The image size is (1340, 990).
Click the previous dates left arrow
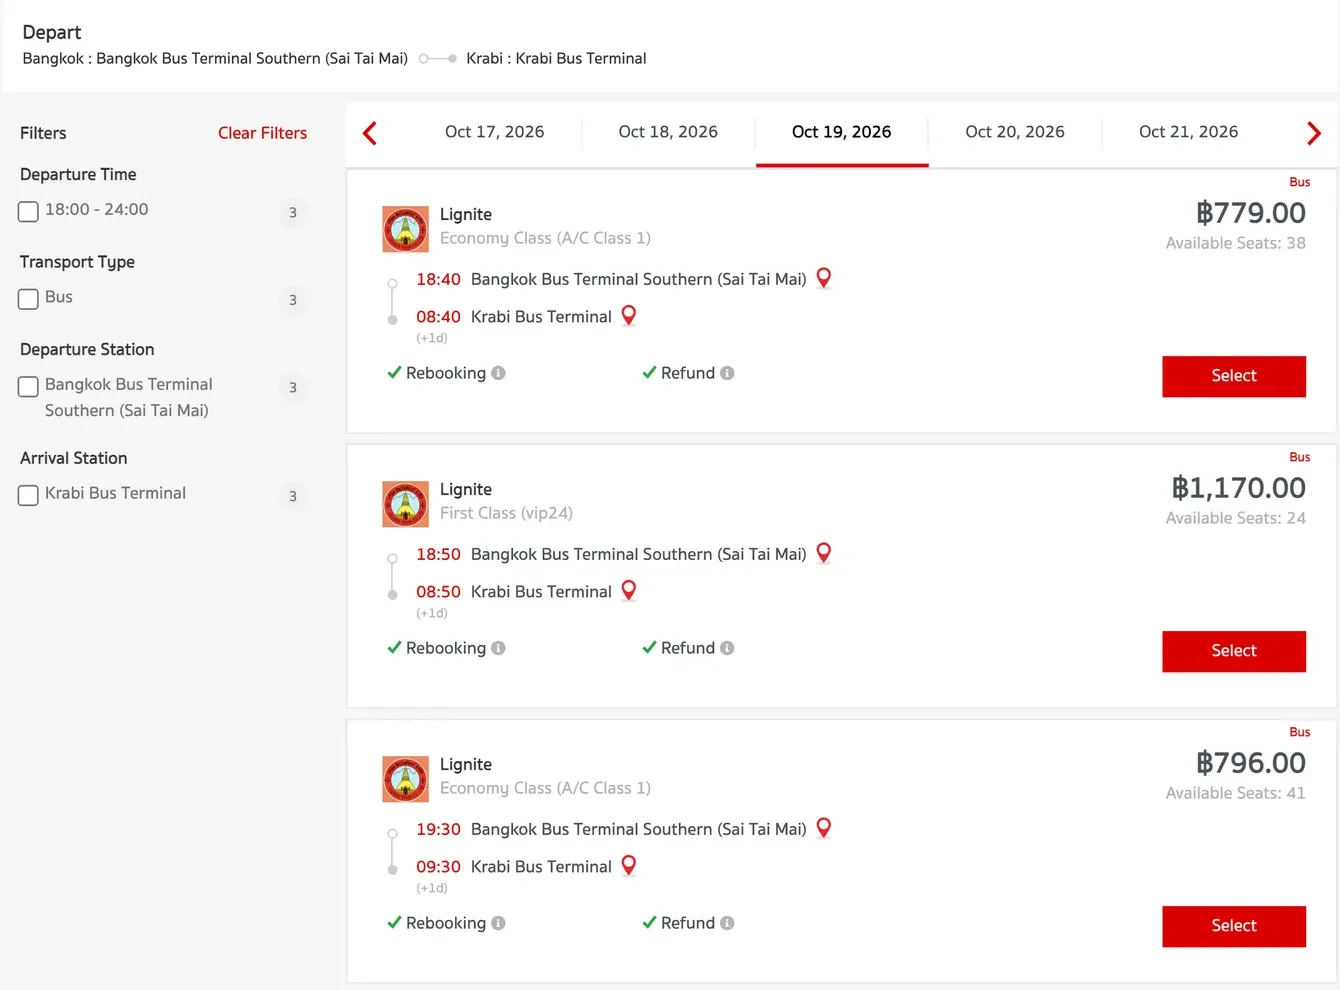tap(370, 133)
